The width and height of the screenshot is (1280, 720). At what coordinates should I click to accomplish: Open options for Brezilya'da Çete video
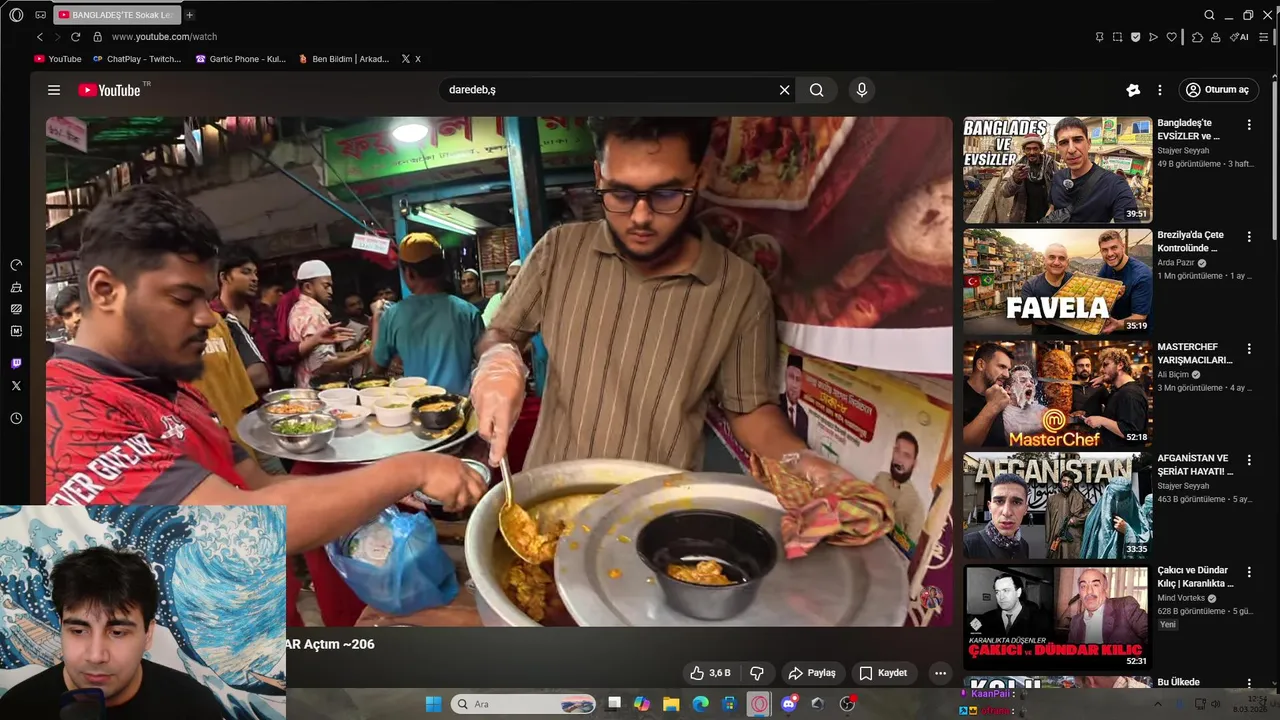coord(1249,237)
